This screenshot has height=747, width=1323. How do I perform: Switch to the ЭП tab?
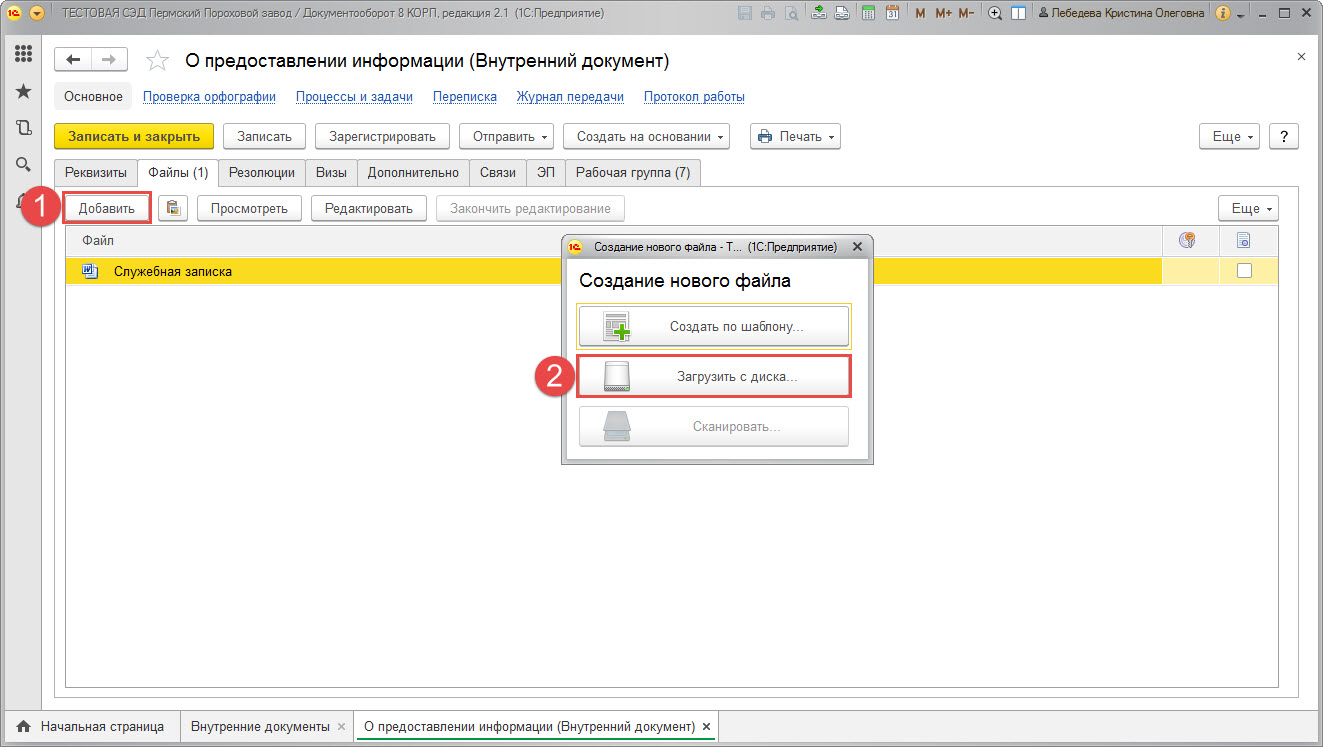tap(546, 172)
